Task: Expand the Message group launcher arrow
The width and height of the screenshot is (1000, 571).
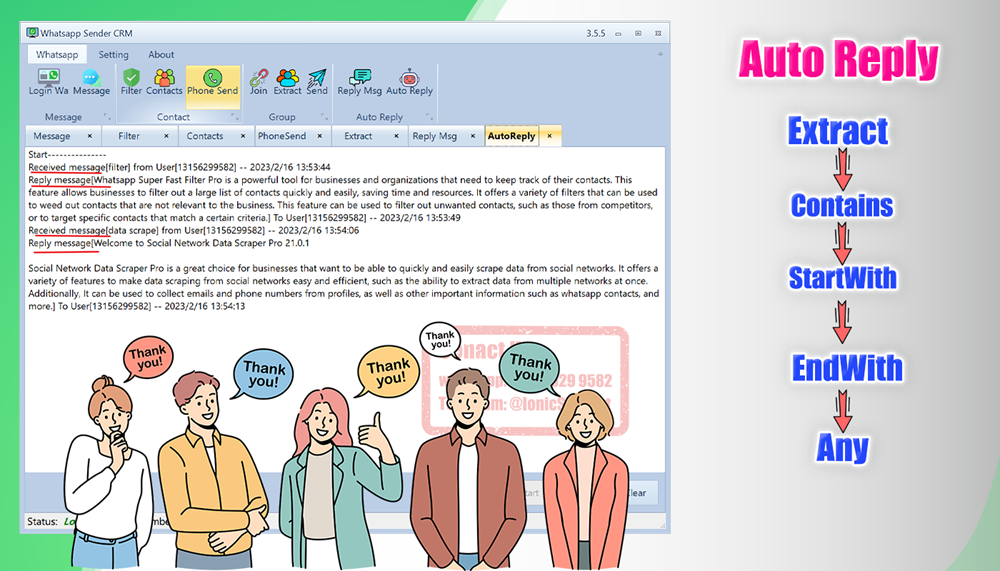Action: click(x=107, y=117)
